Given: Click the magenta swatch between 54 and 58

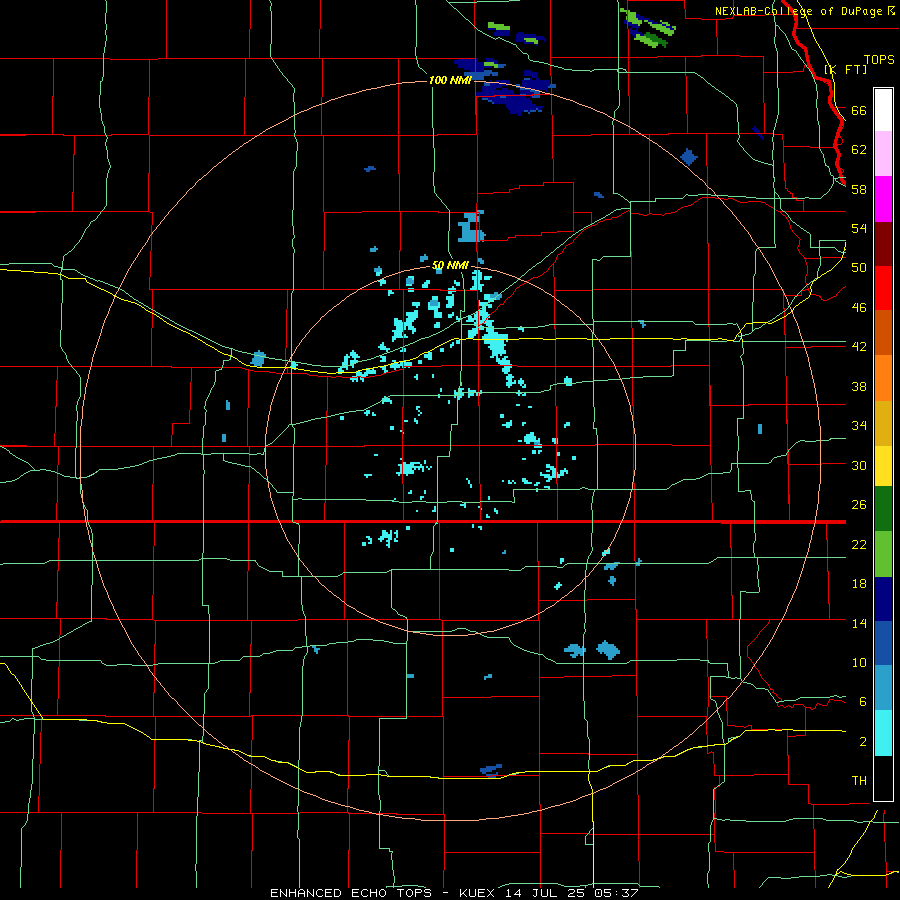Looking at the screenshot, I should (x=883, y=199).
